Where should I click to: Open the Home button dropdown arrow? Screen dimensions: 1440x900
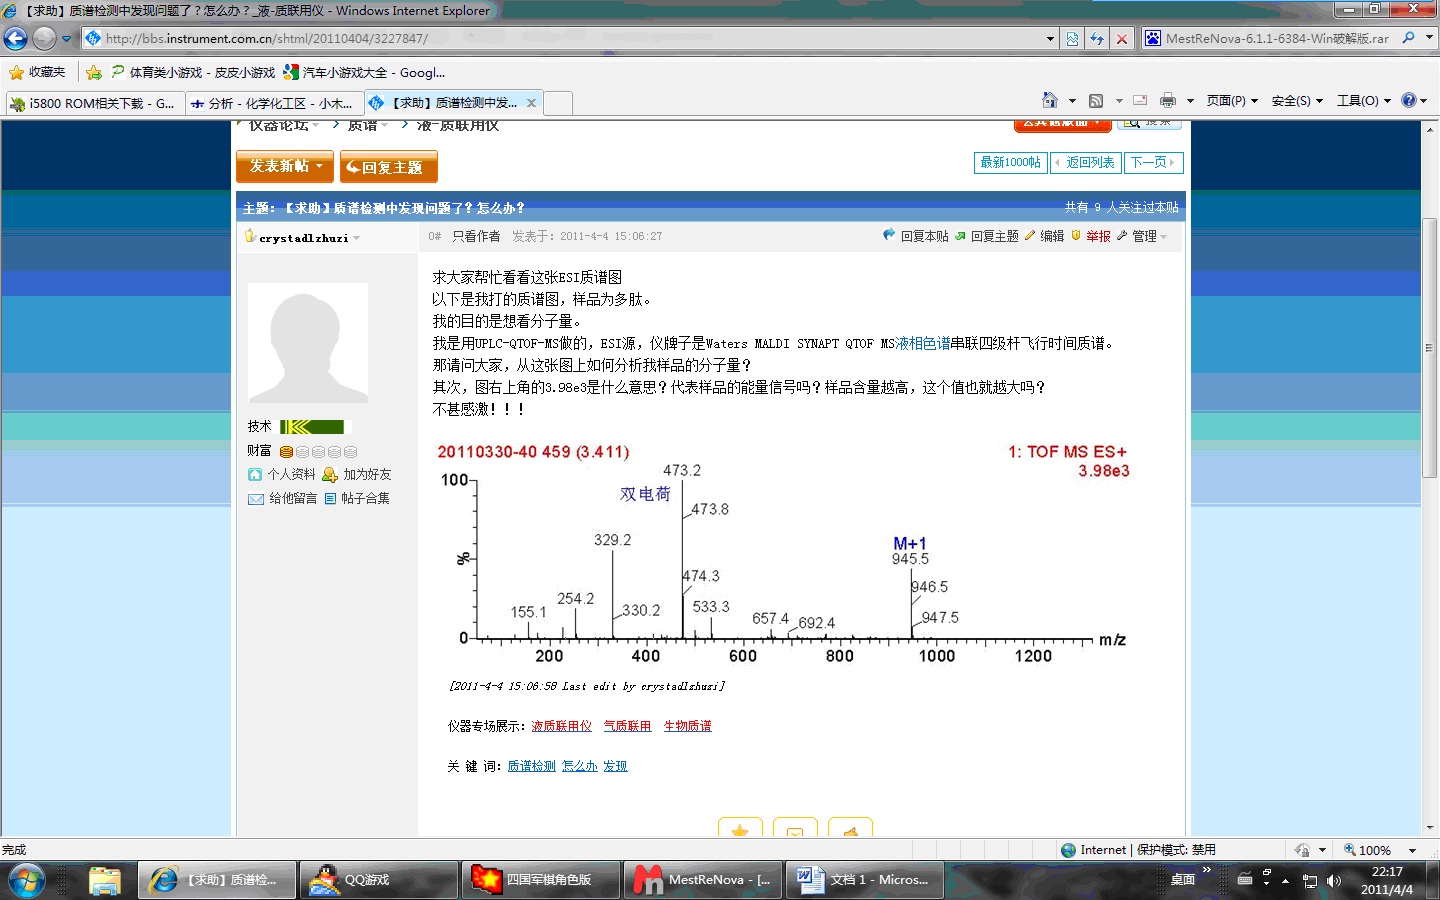[x=1072, y=101]
